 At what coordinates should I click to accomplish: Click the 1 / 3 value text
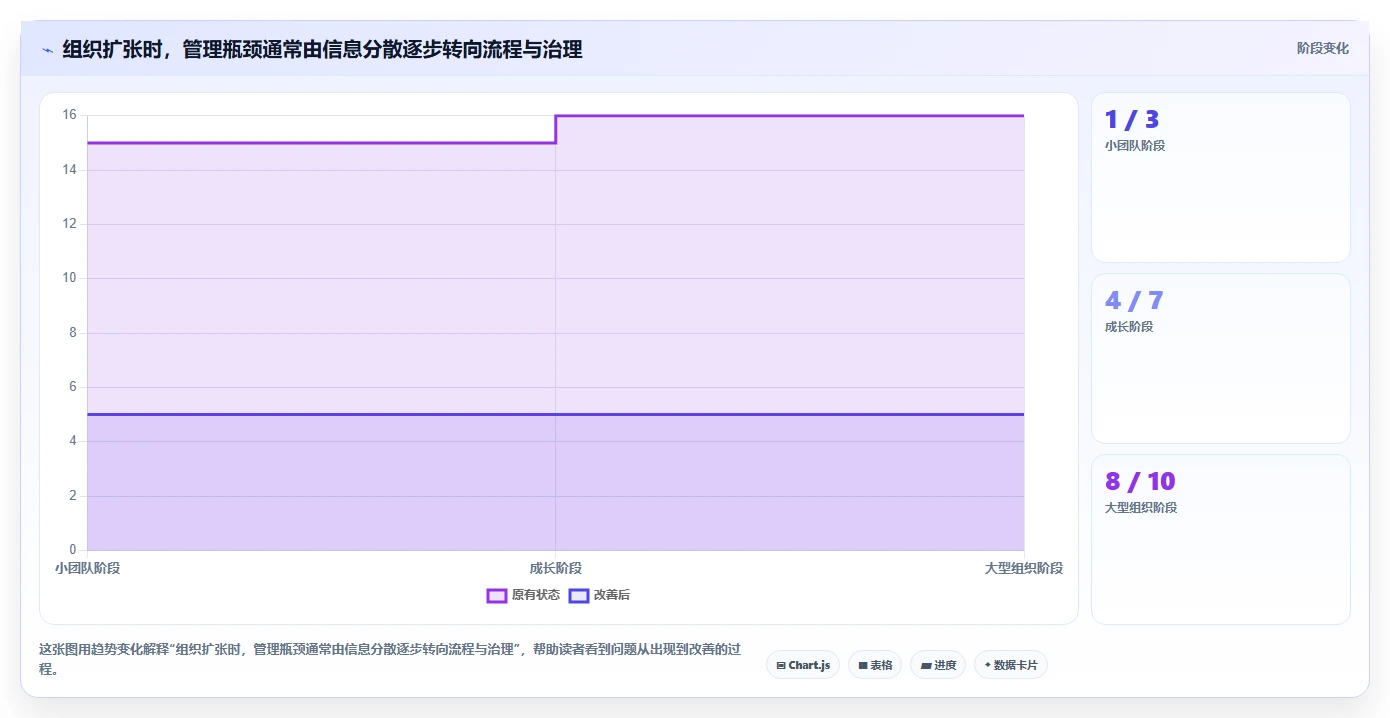pyautogui.click(x=1132, y=119)
